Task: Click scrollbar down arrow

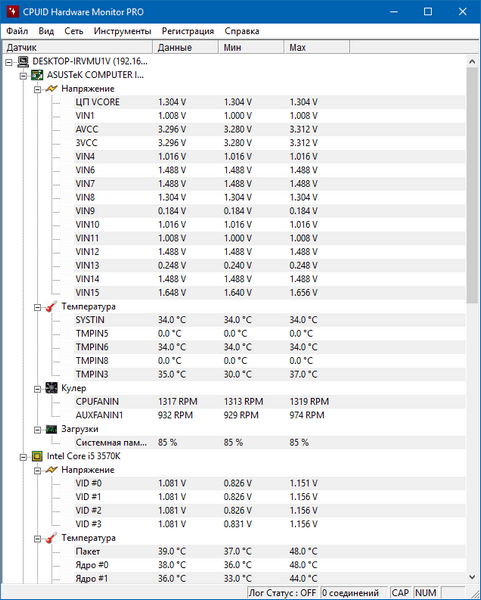Action: tap(472, 577)
